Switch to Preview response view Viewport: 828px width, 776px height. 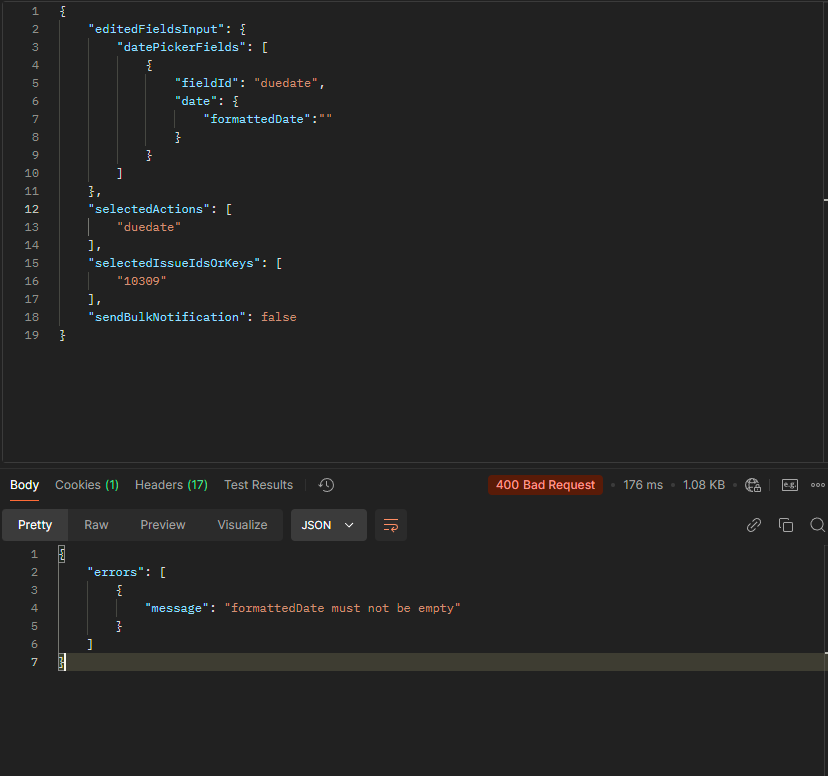point(162,525)
